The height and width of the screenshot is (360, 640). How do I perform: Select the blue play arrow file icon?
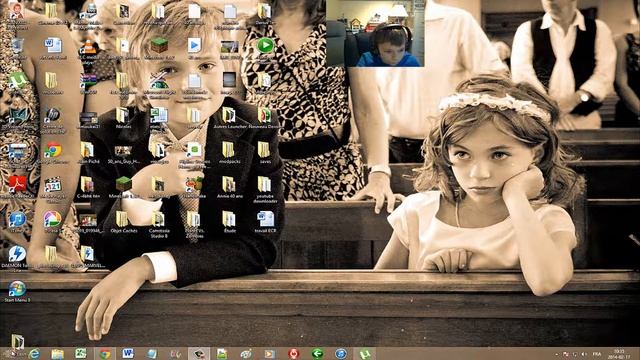click(194, 45)
